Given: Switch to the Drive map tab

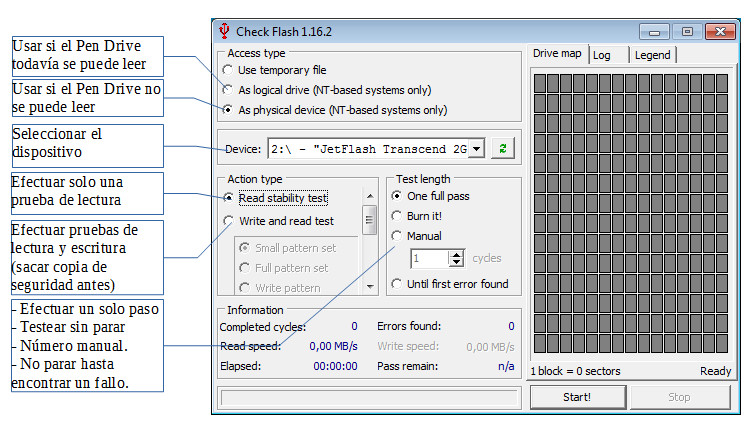Looking at the screenshot, I should (x=557, y=54).
